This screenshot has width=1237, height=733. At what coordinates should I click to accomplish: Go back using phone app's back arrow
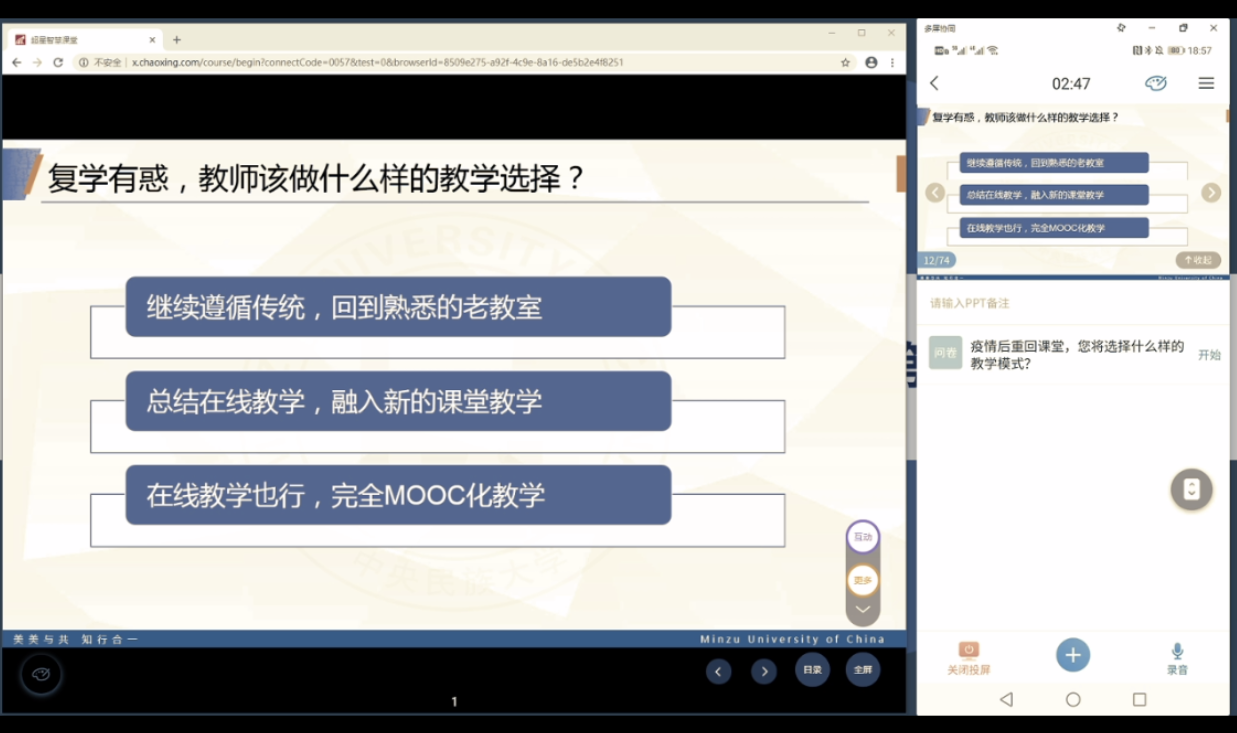935,83
